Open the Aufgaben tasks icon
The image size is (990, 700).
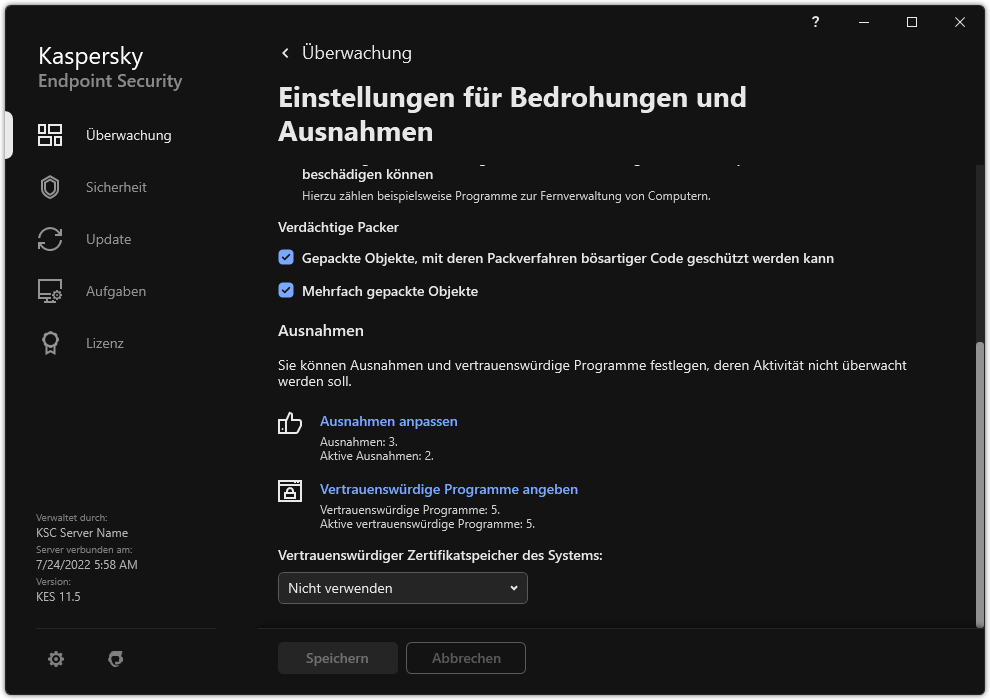click(50, 291)
